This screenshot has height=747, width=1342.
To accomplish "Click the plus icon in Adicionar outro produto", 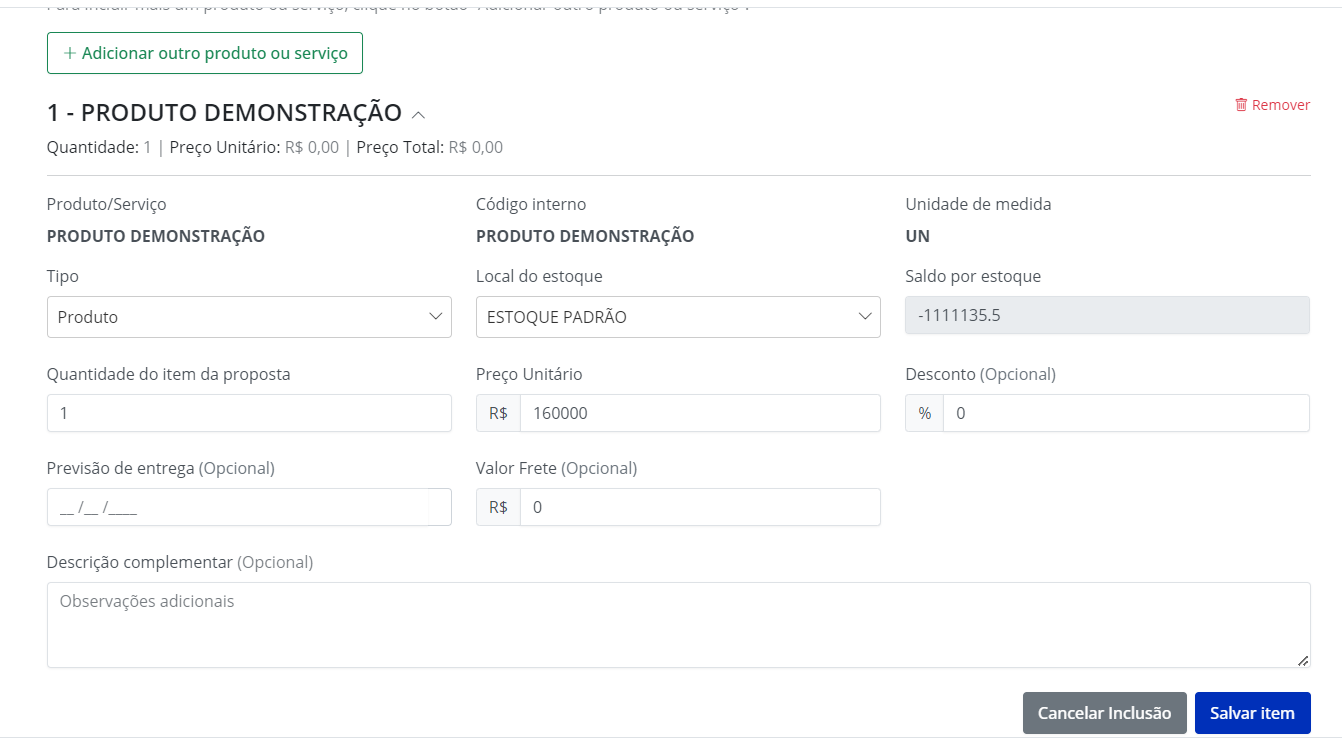I will tap(70, 53).
